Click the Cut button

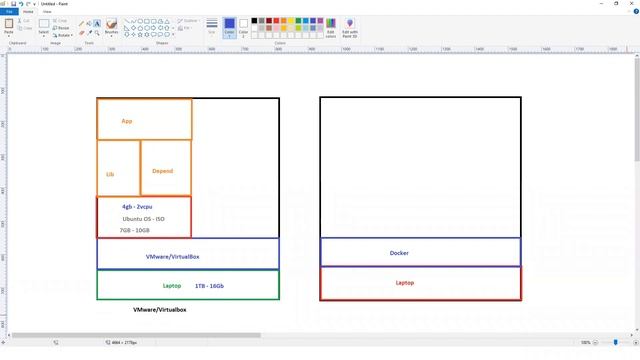pyautogui.click(x=24, y=20)
